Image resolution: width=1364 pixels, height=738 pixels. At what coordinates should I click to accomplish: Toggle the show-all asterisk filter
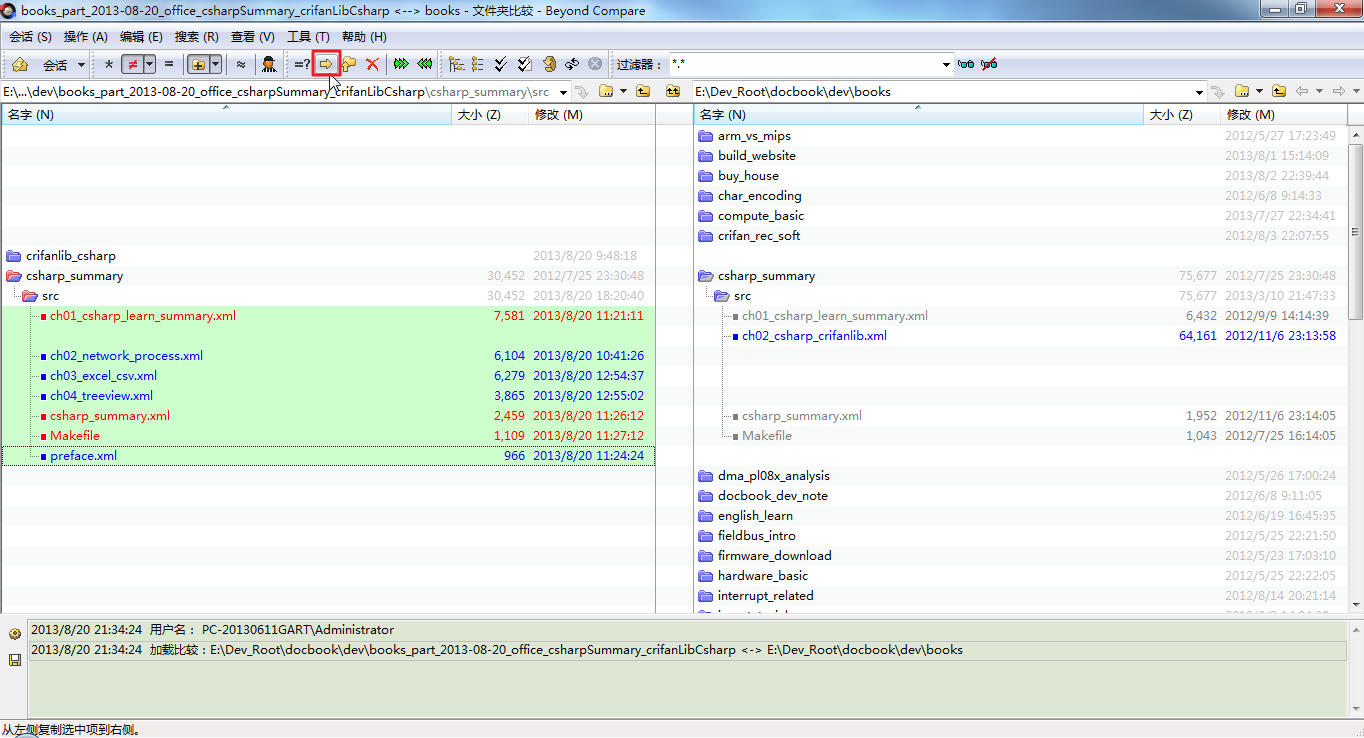(109, 65)
